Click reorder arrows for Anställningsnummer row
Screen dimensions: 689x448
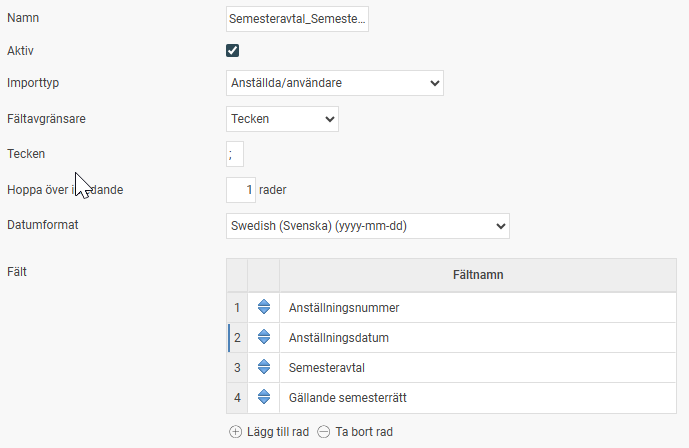click(264, 307)
